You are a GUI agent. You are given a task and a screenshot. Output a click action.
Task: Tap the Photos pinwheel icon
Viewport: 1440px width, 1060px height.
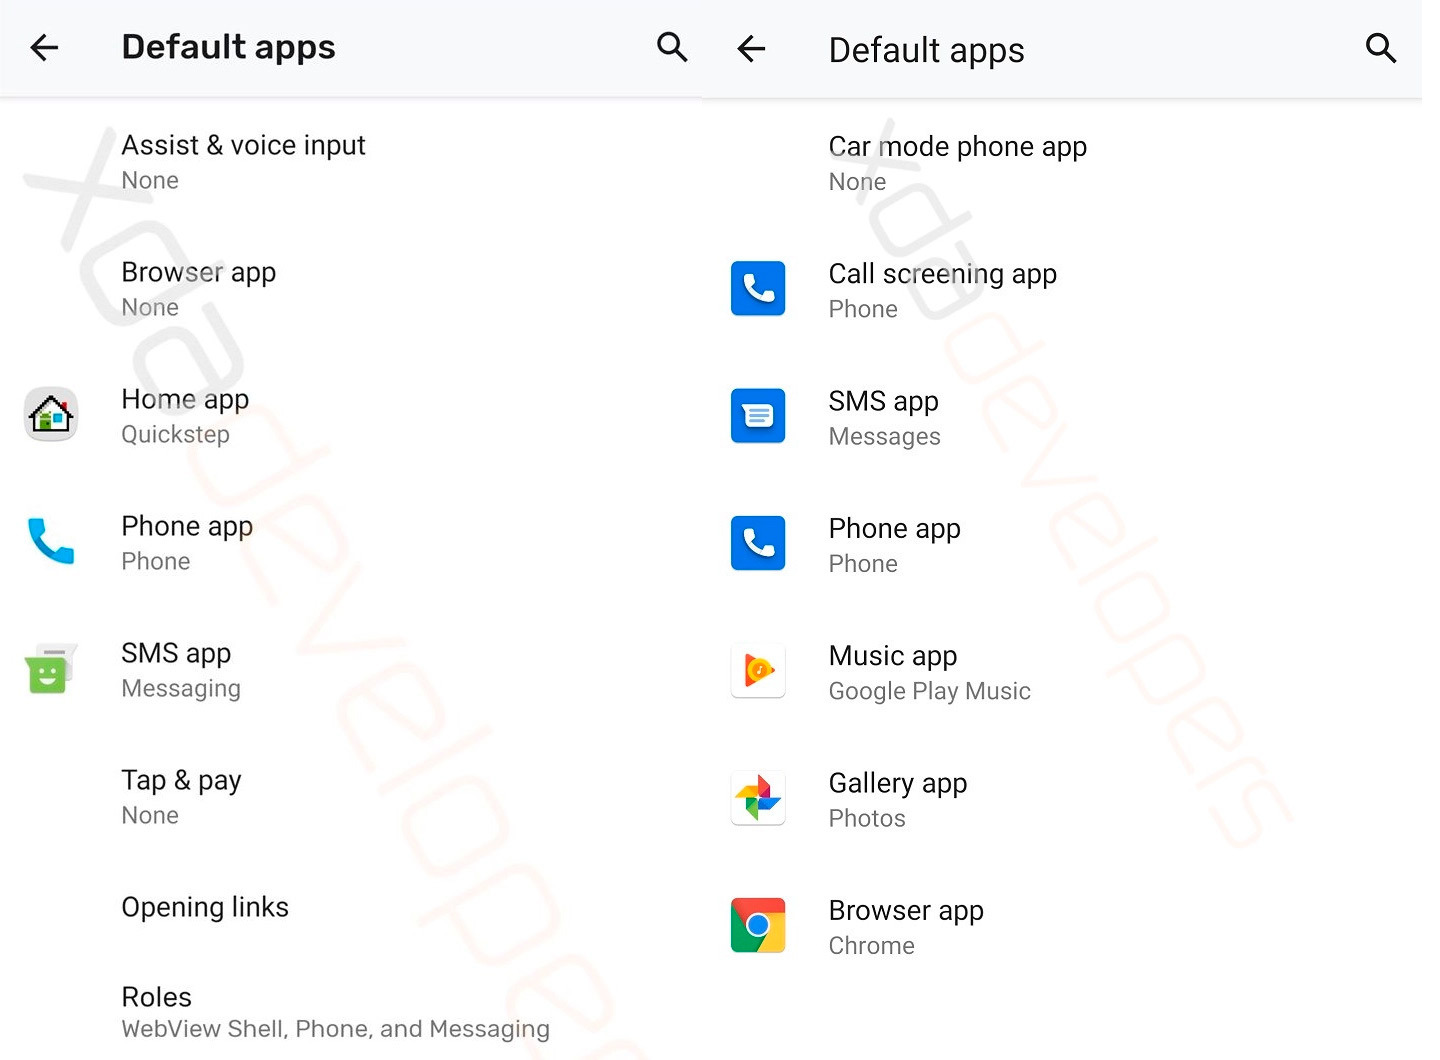click(x=758, y=798)
